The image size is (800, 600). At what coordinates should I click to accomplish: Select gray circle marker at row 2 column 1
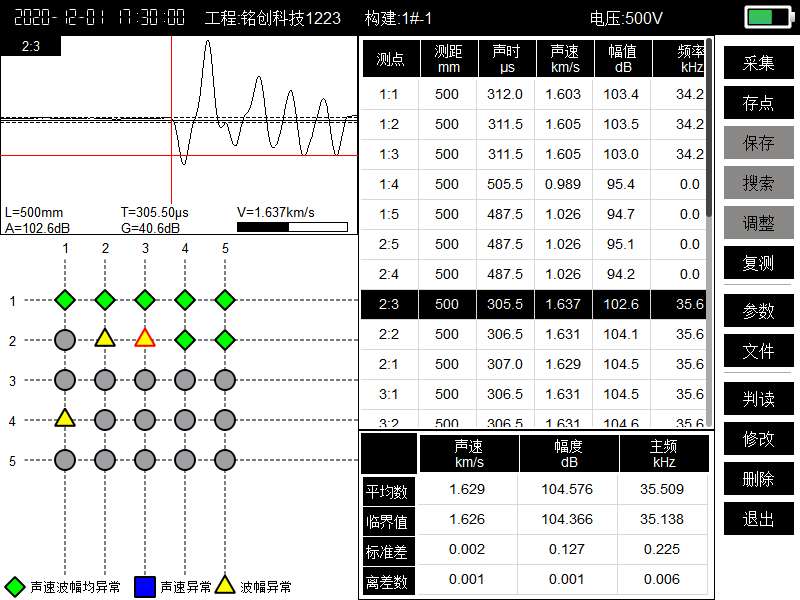pyautogui.click(x=65, y=340)
